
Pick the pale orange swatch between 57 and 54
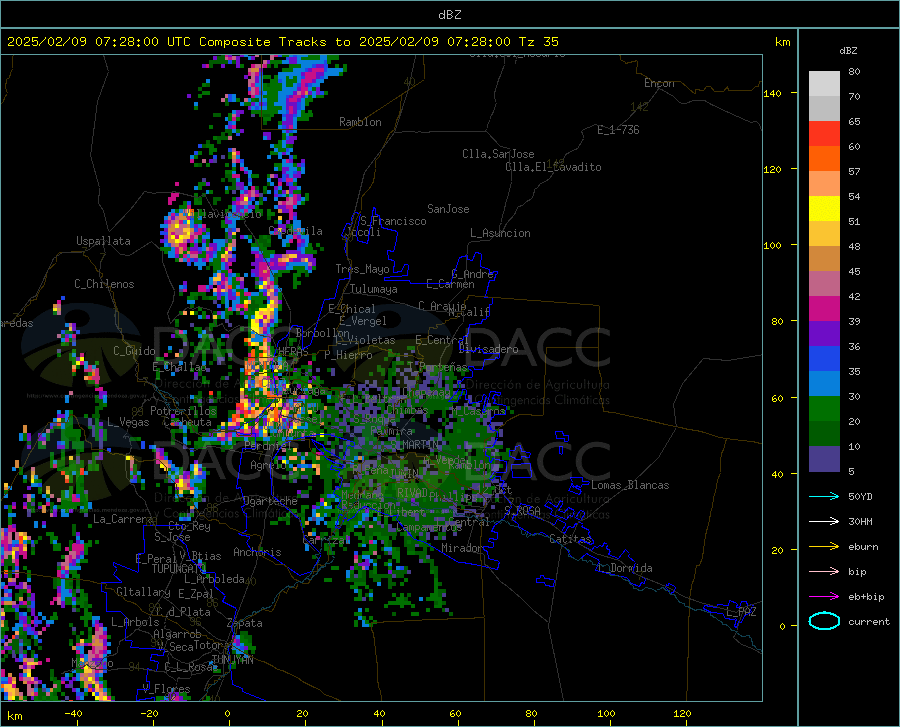pyautogui.click(x=824, y=184)
